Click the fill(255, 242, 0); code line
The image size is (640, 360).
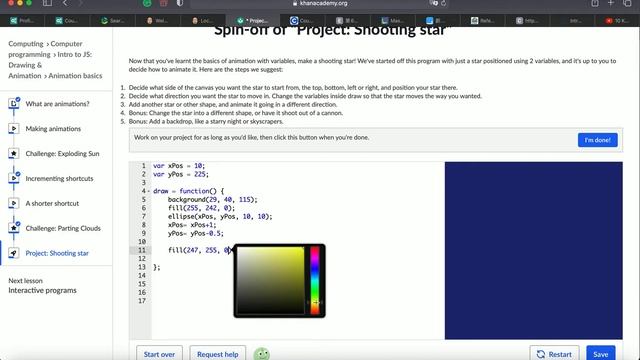[202, 208]
